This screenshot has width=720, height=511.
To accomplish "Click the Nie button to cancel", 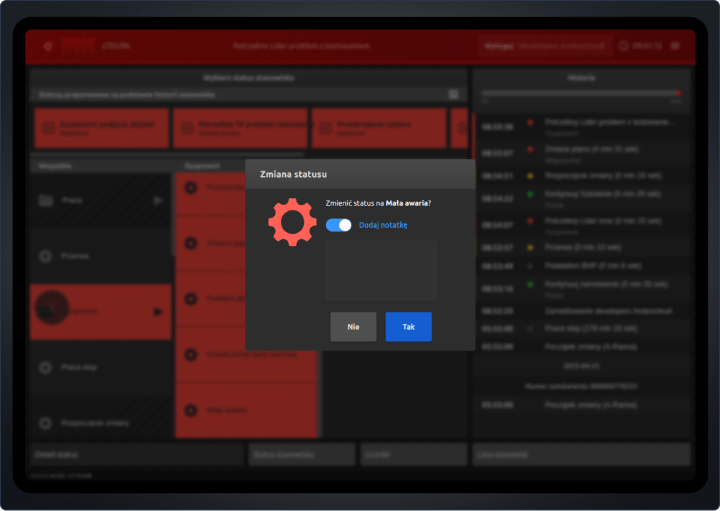I will click(353, 327).
